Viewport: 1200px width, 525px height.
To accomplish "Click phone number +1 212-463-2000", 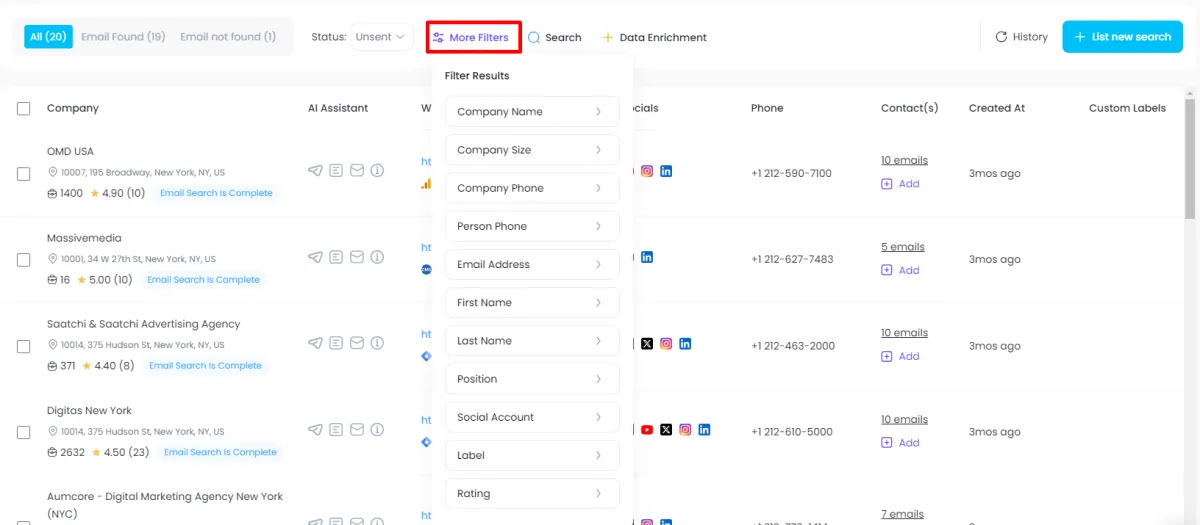I will (793, 346).
